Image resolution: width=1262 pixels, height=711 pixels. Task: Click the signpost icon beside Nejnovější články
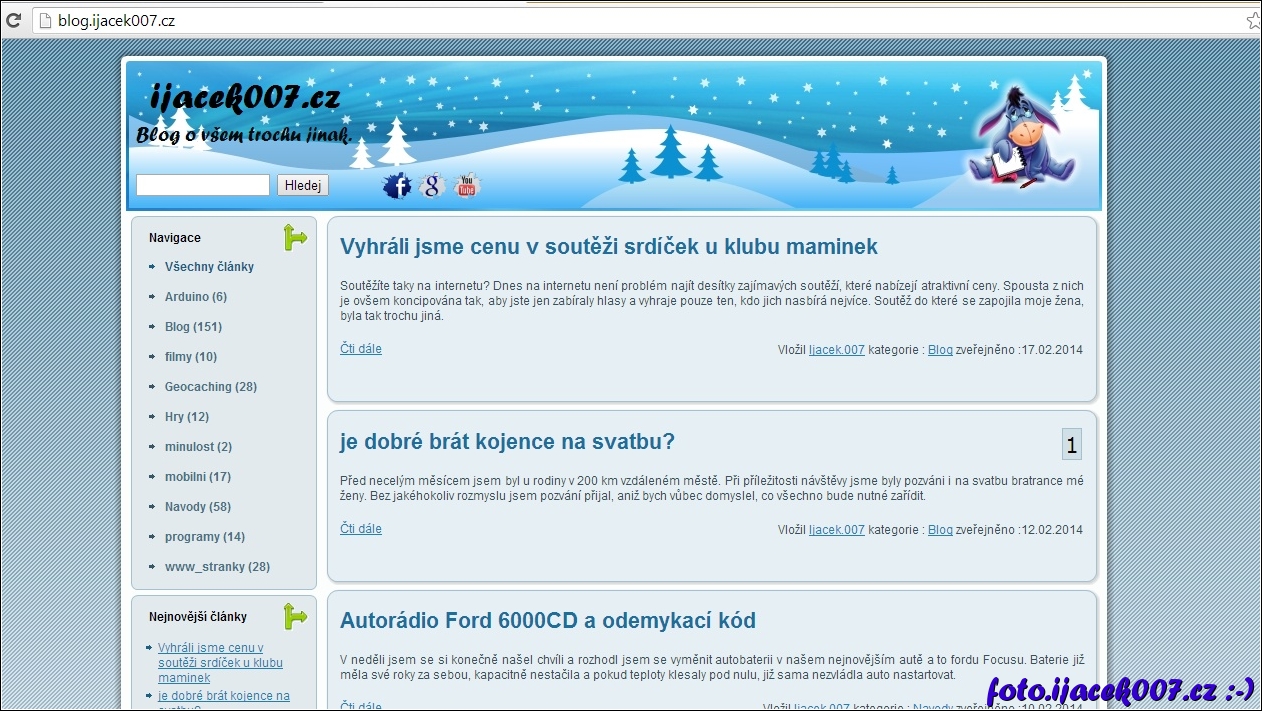pyautogui.click(x=295, y=617)
